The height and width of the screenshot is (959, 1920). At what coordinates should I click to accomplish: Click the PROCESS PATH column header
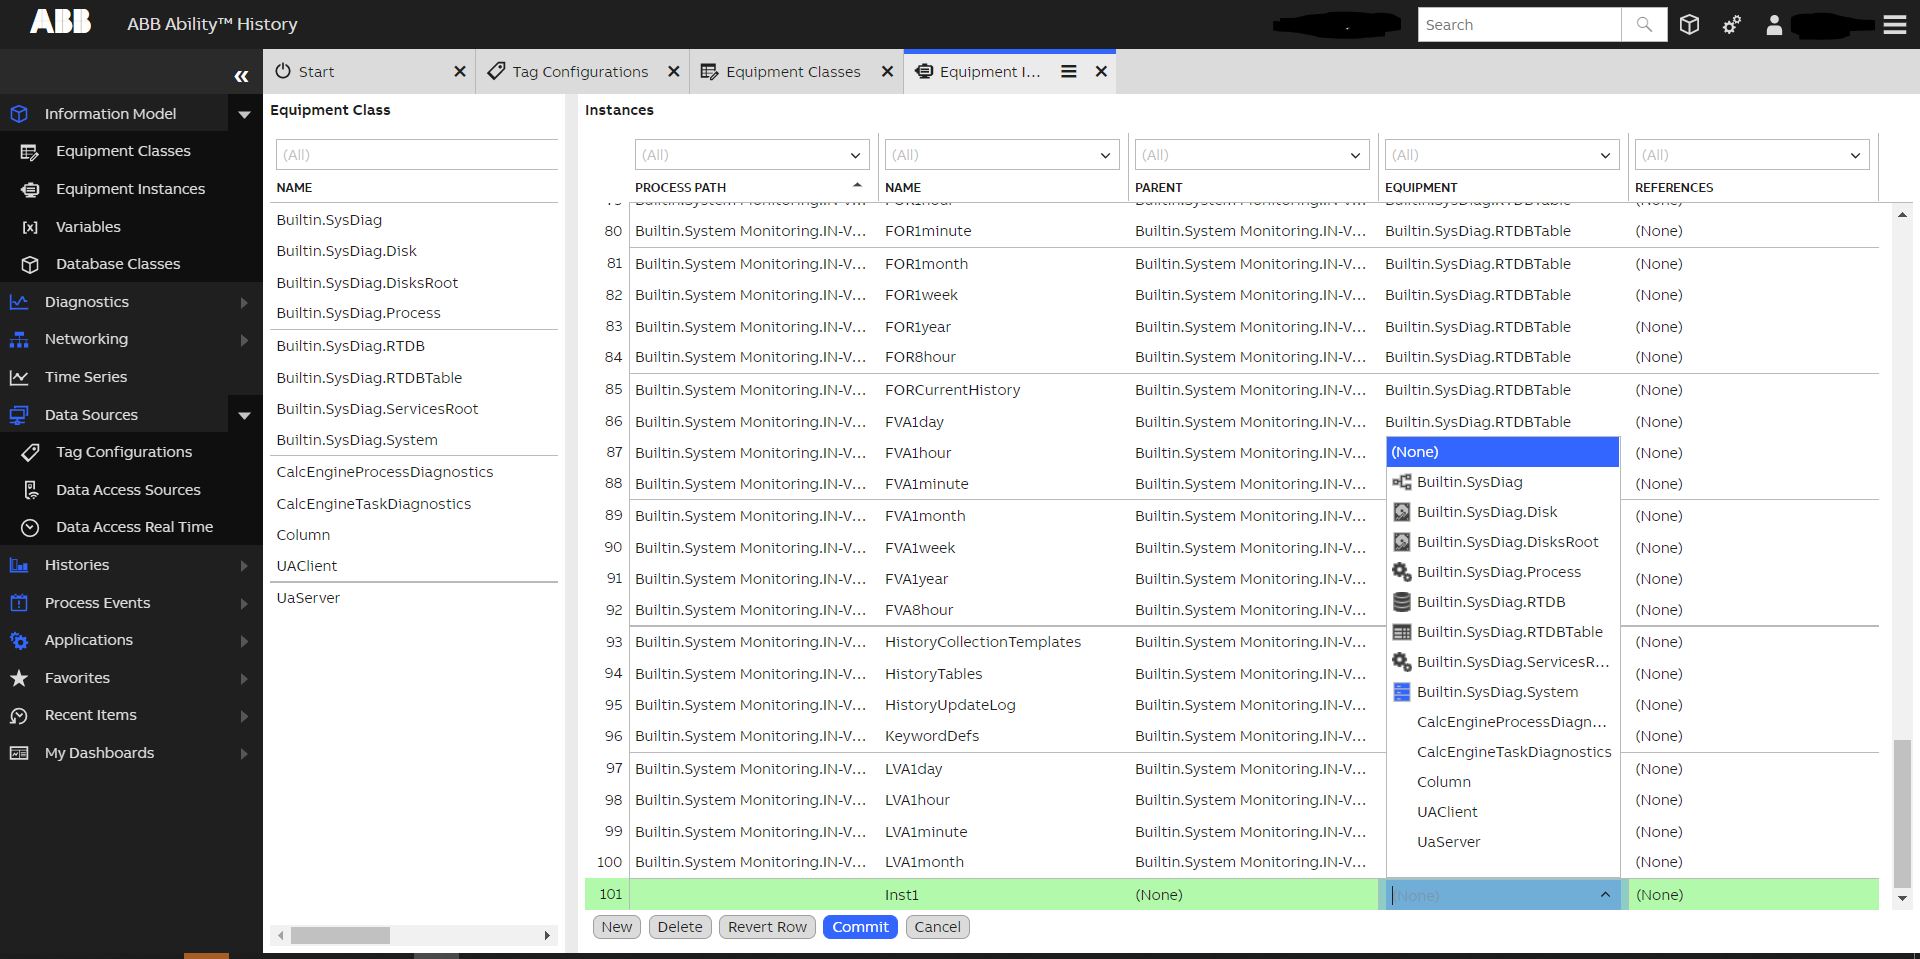click(680, 187)
